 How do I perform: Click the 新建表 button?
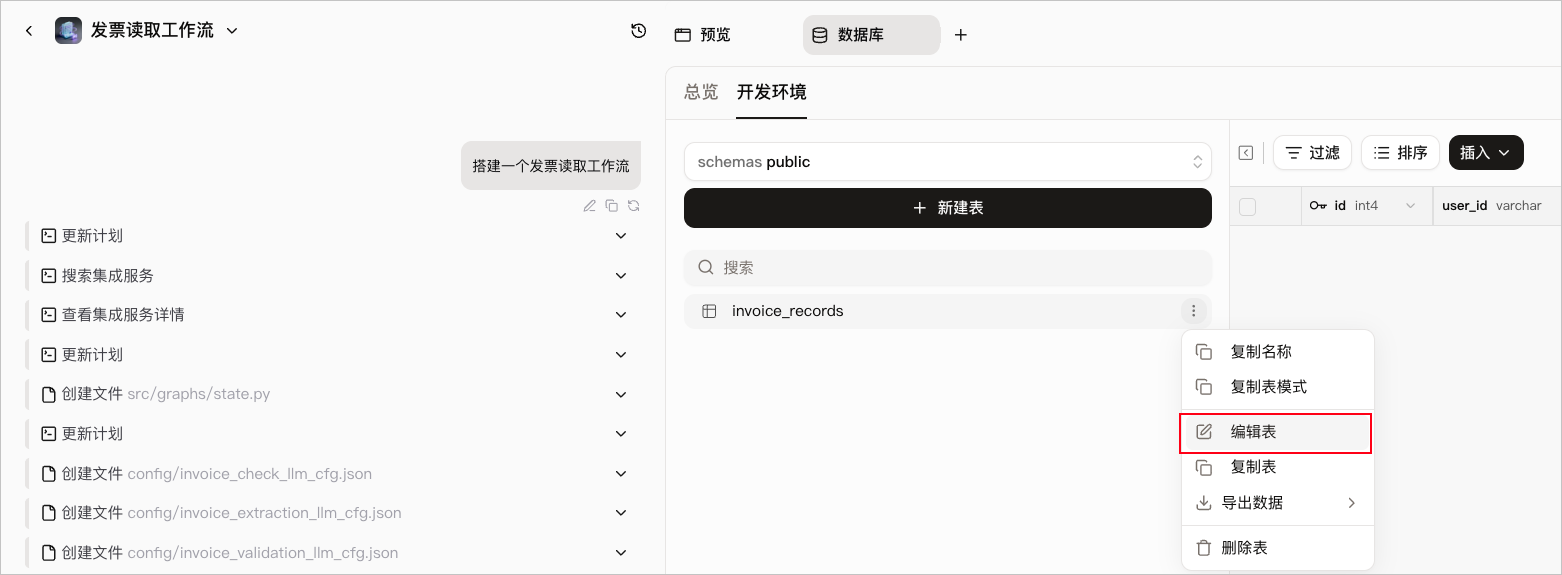tap(948, 208)
